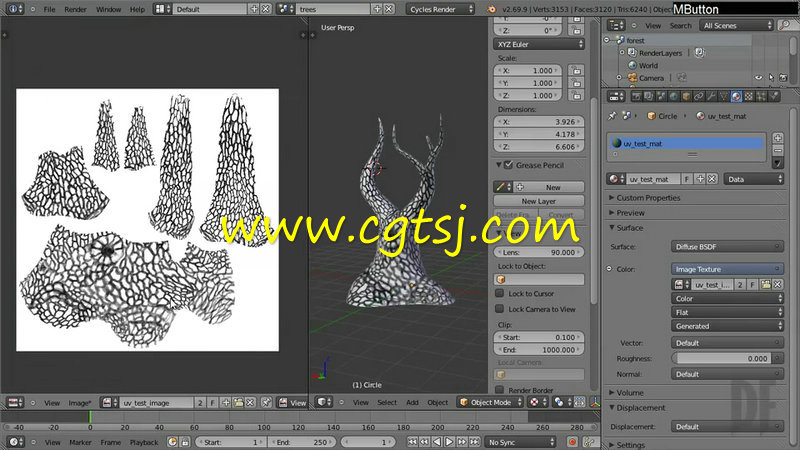
Task: Open the 3D manipulator toggle icon
Action: click(595, 403)
